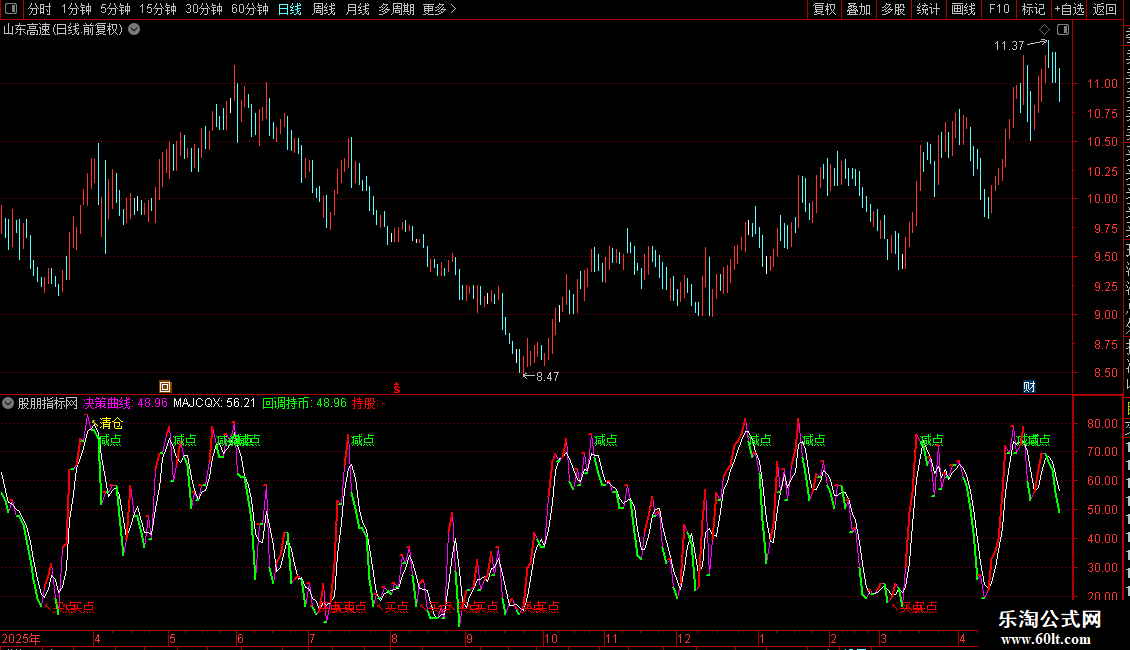This screenshot has height=650, width=1130.
Task: Open the 统计 statistics tool
Action: click(x=927, y=9)
